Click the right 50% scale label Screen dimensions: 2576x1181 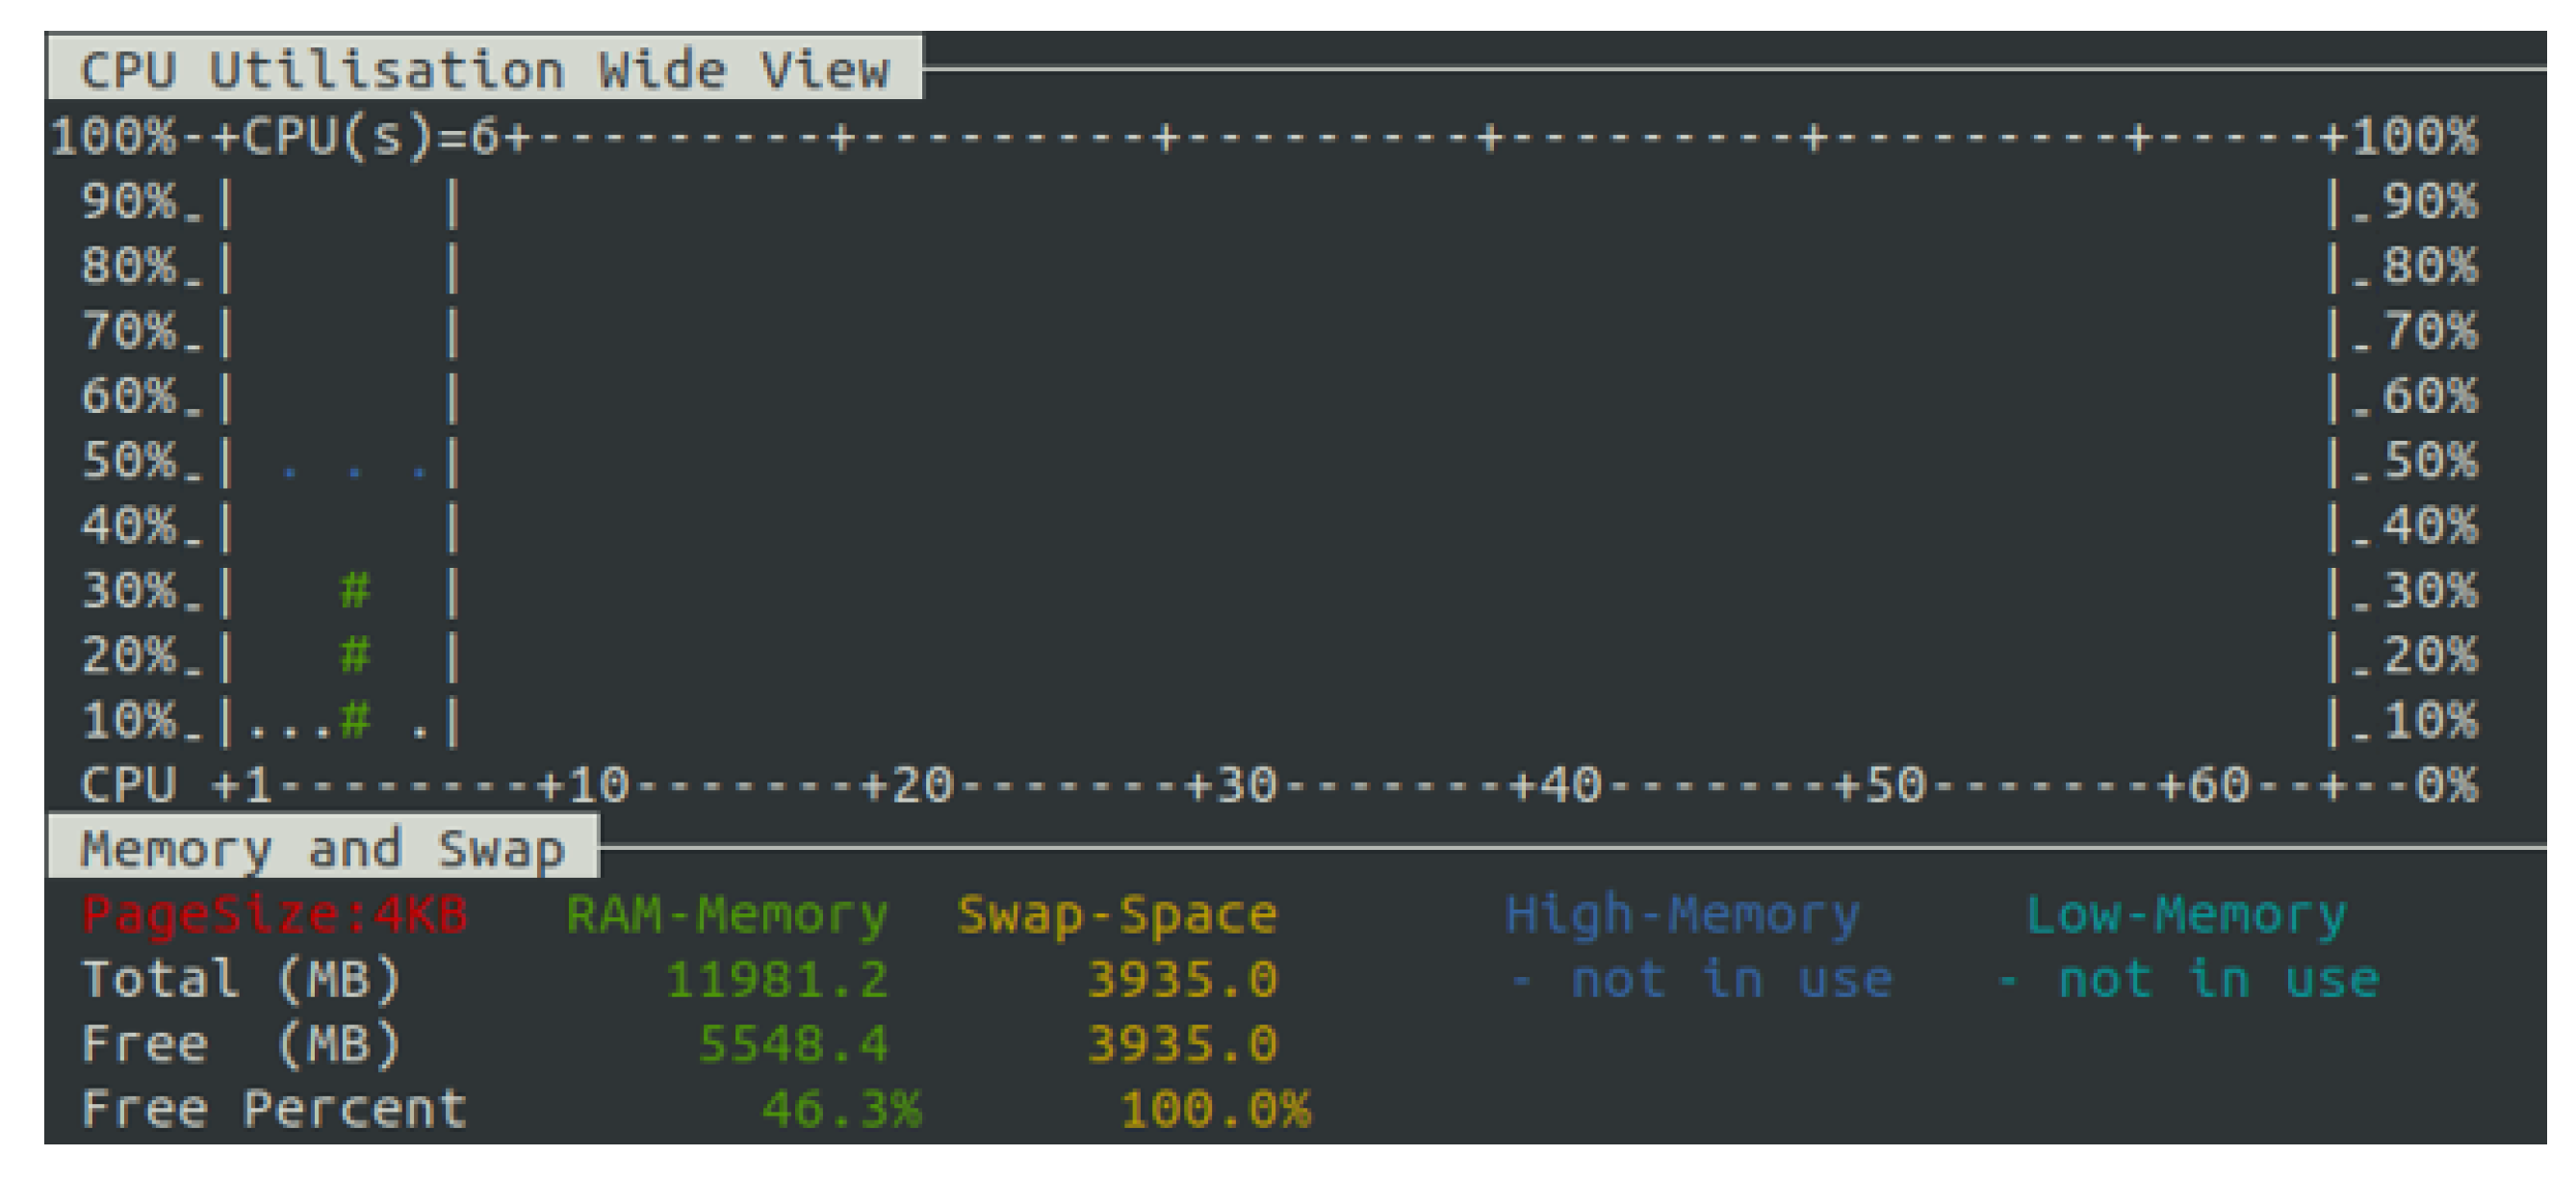(2430, 461)
